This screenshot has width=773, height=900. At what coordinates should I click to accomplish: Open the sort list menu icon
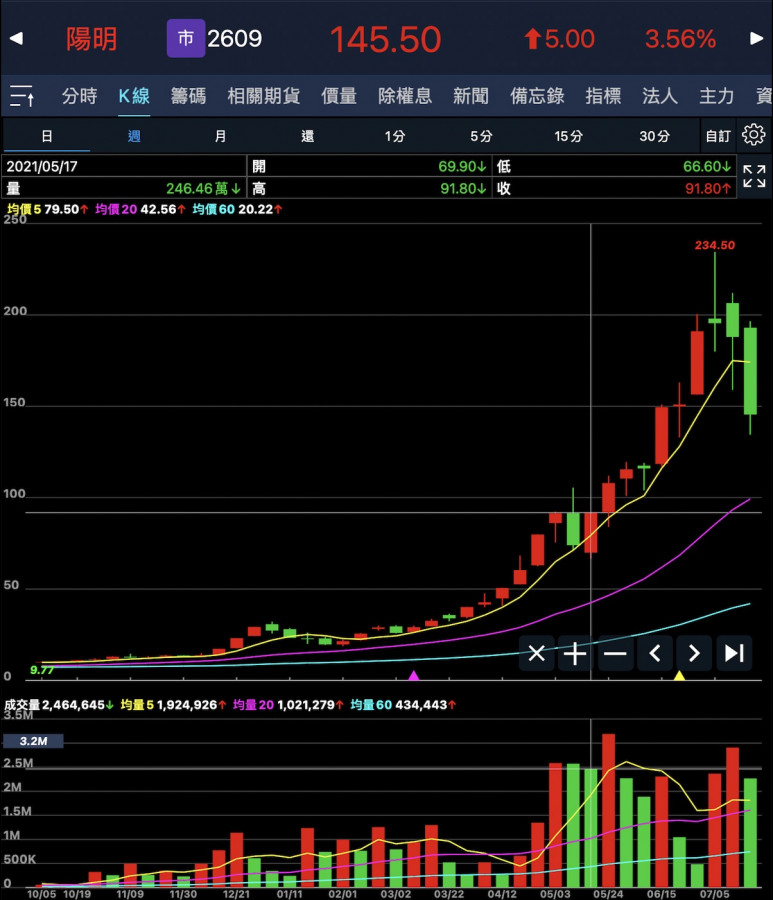pos(22,96)
